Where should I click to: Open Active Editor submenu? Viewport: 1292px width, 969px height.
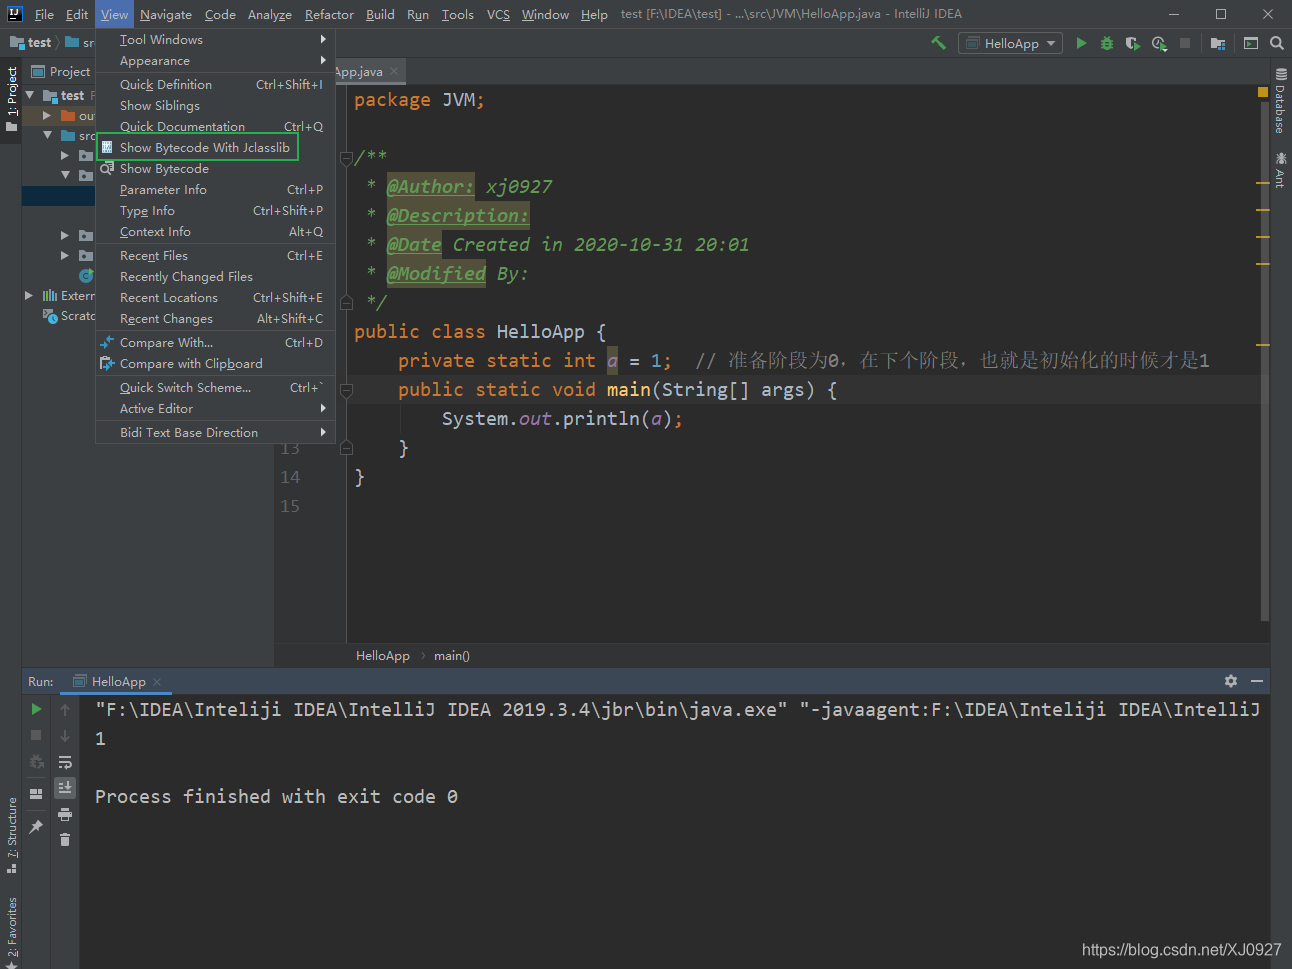[x=215, y=409]
